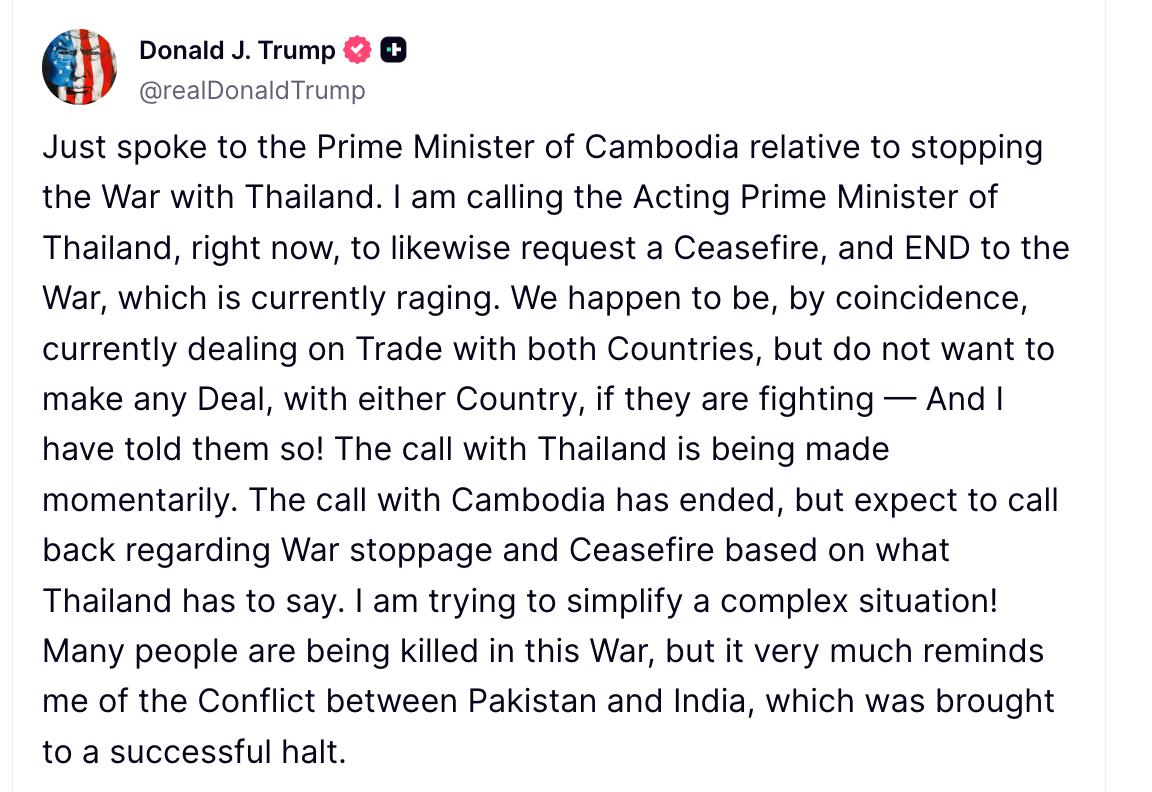Open the Donald J. Trump display name
Viewport: 1152px width, 792px height.
237,50
